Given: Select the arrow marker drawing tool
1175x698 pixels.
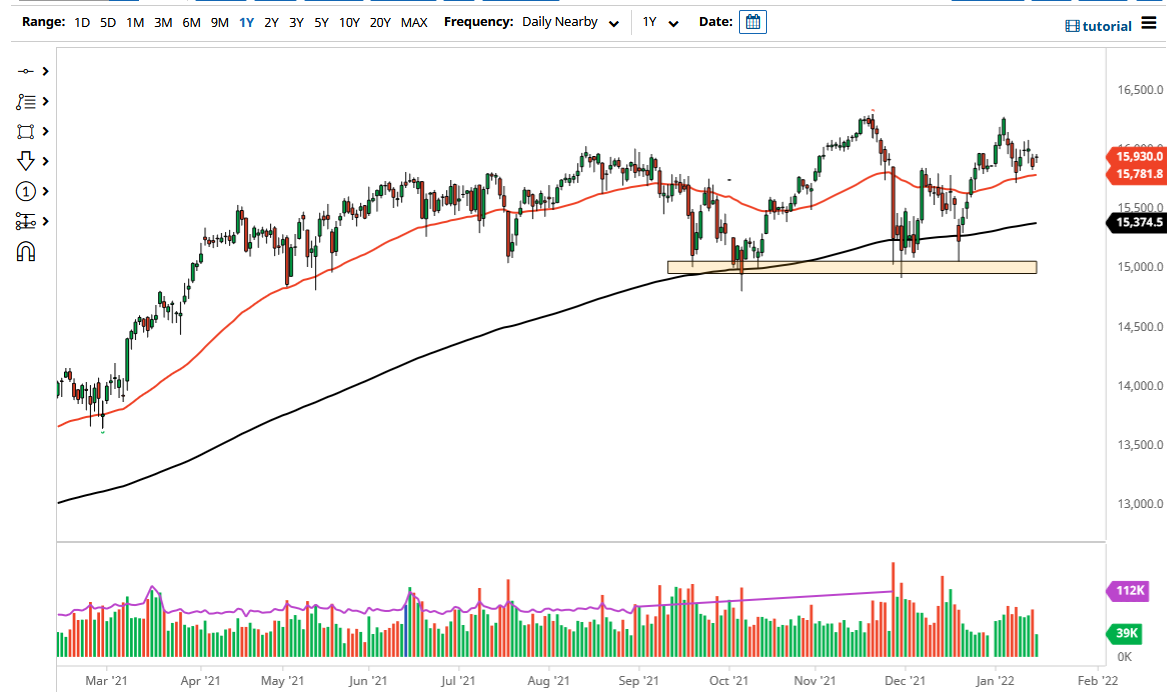Looking at the screenshot, I should coord(27,161).
